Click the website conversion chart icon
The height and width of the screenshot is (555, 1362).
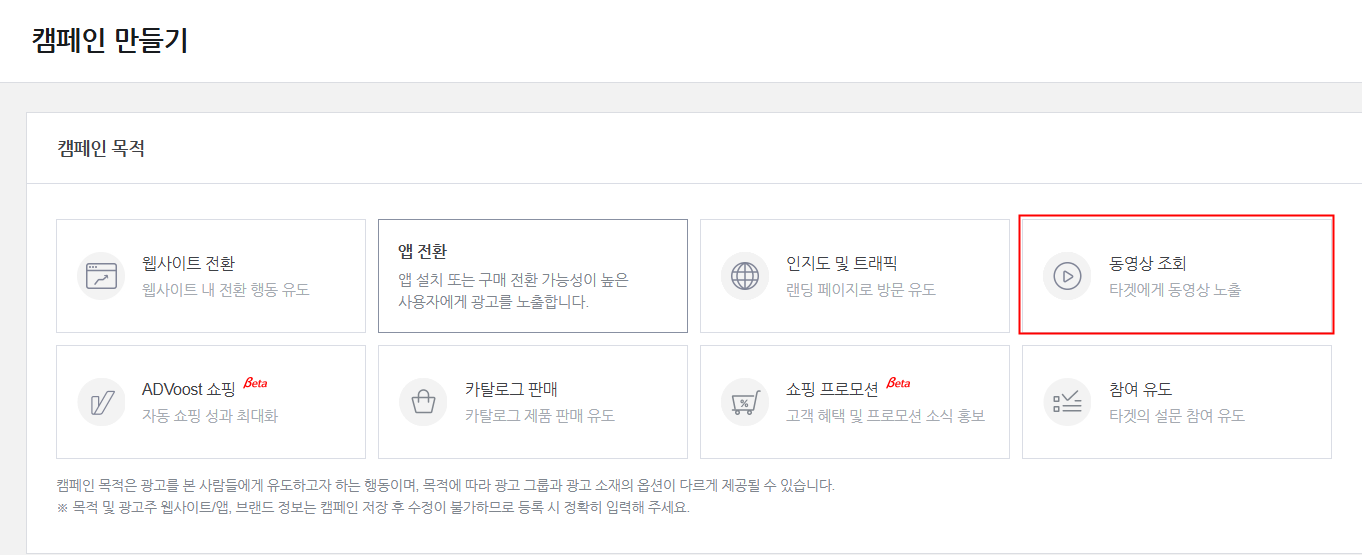pyautogui.click(x=101, y=276)
